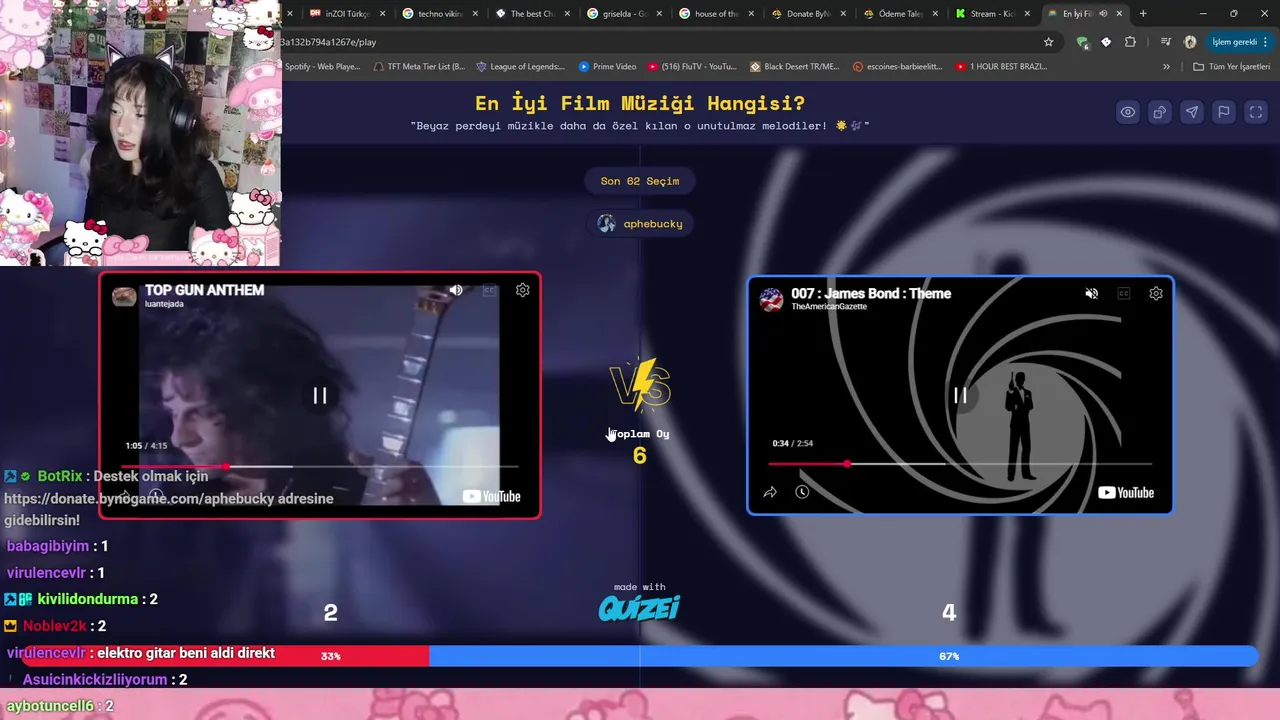Pause the Top Gun Anthem video
This screenshot has width=1280, height=720.
click(320, 395)
